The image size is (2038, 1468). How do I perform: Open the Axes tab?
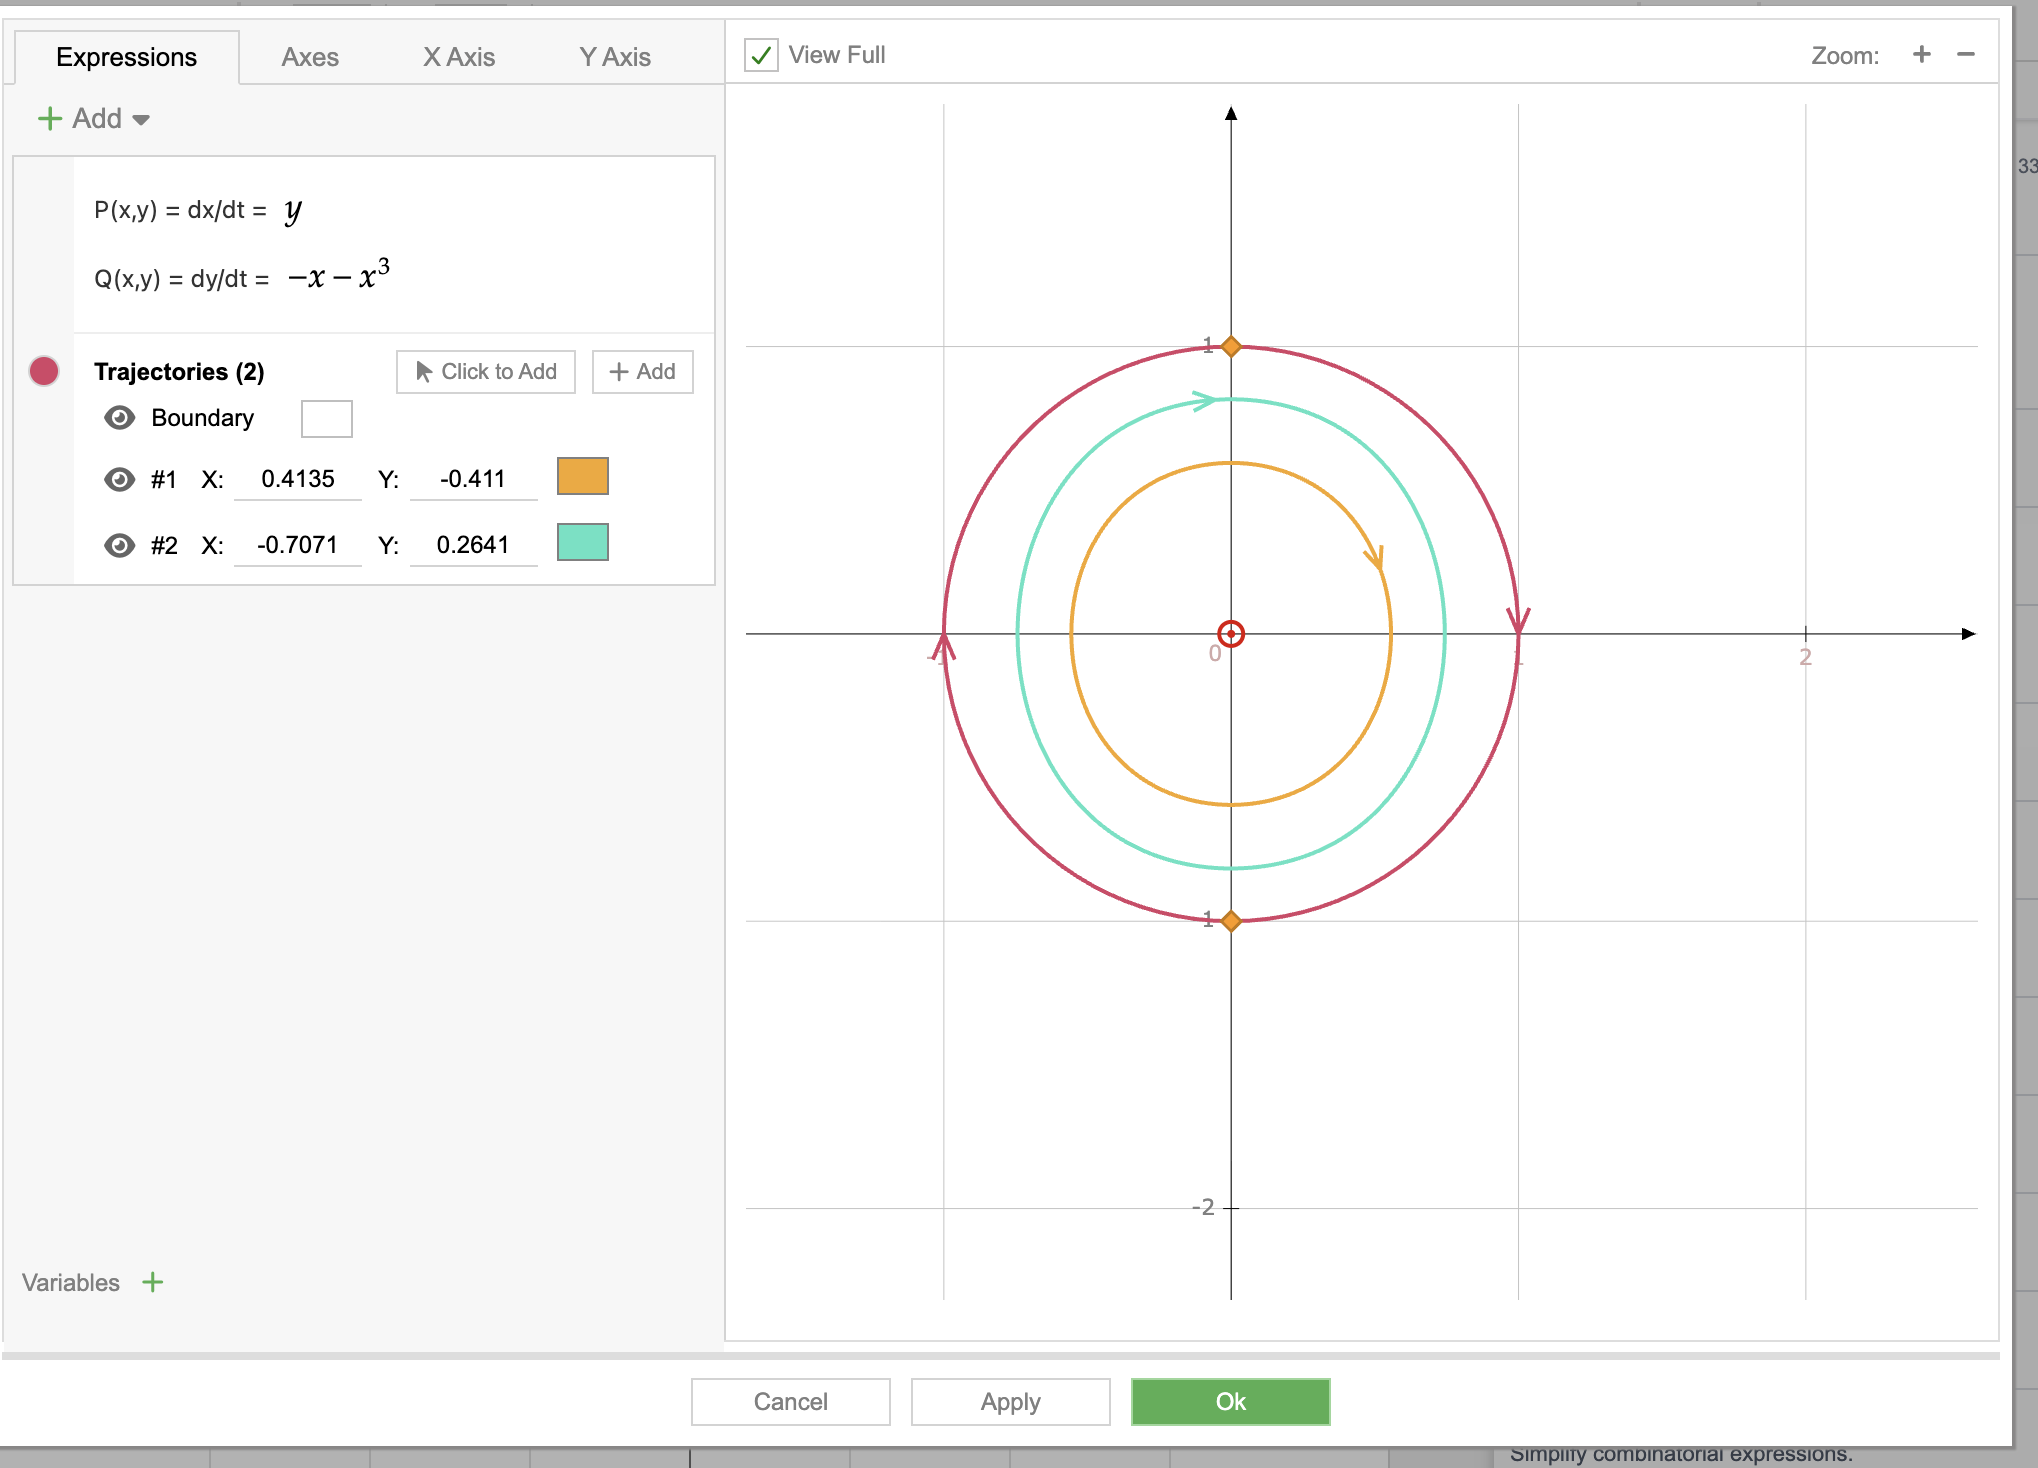pos(310,57)
